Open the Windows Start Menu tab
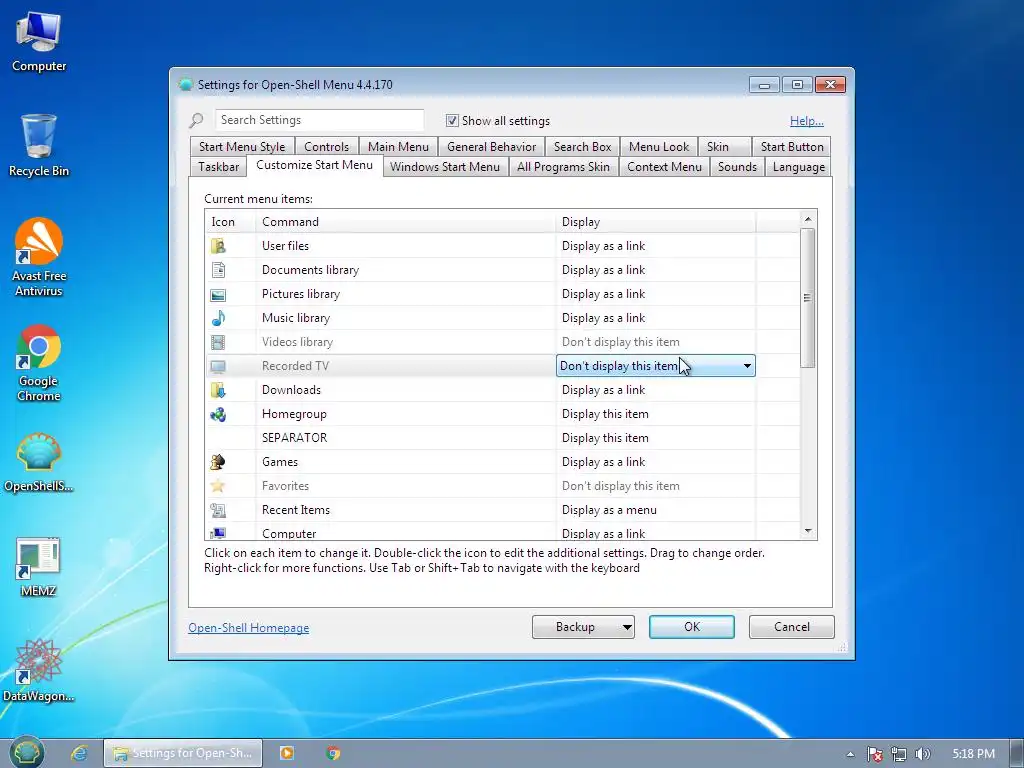 (445, 167)
